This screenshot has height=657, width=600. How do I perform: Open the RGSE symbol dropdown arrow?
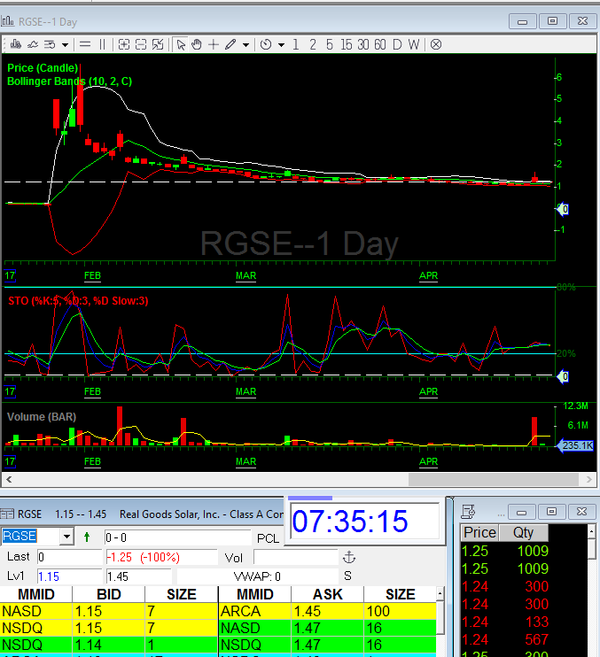point(67,536)
